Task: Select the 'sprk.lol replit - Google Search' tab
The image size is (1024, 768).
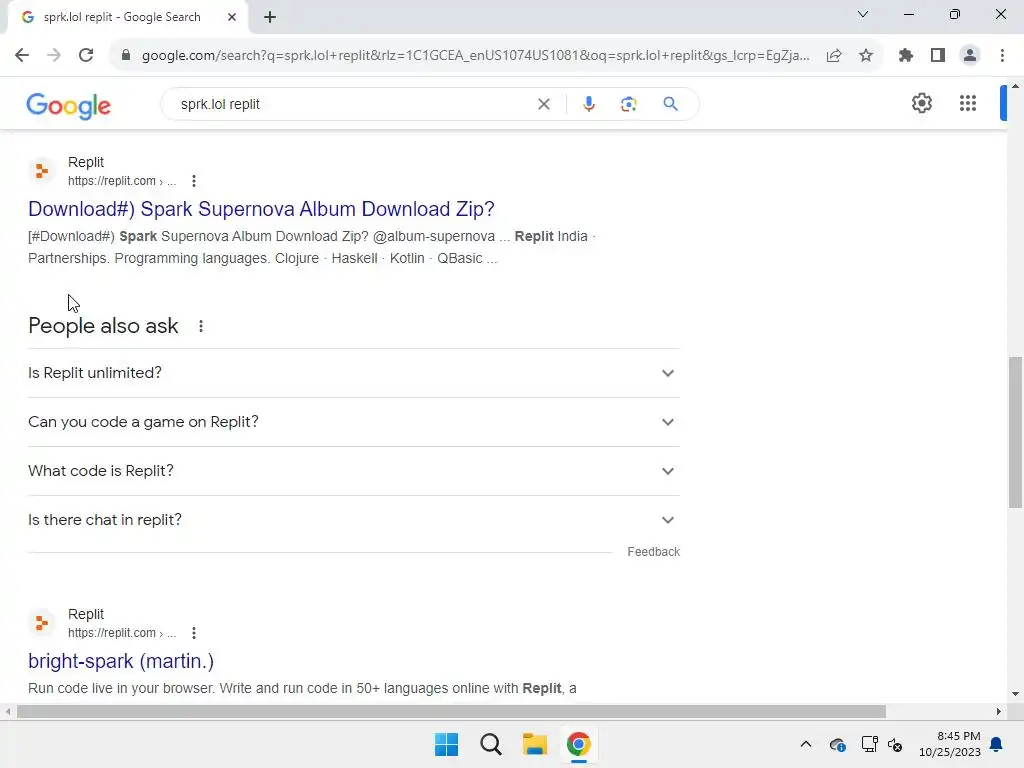Action: pos(122,17)
